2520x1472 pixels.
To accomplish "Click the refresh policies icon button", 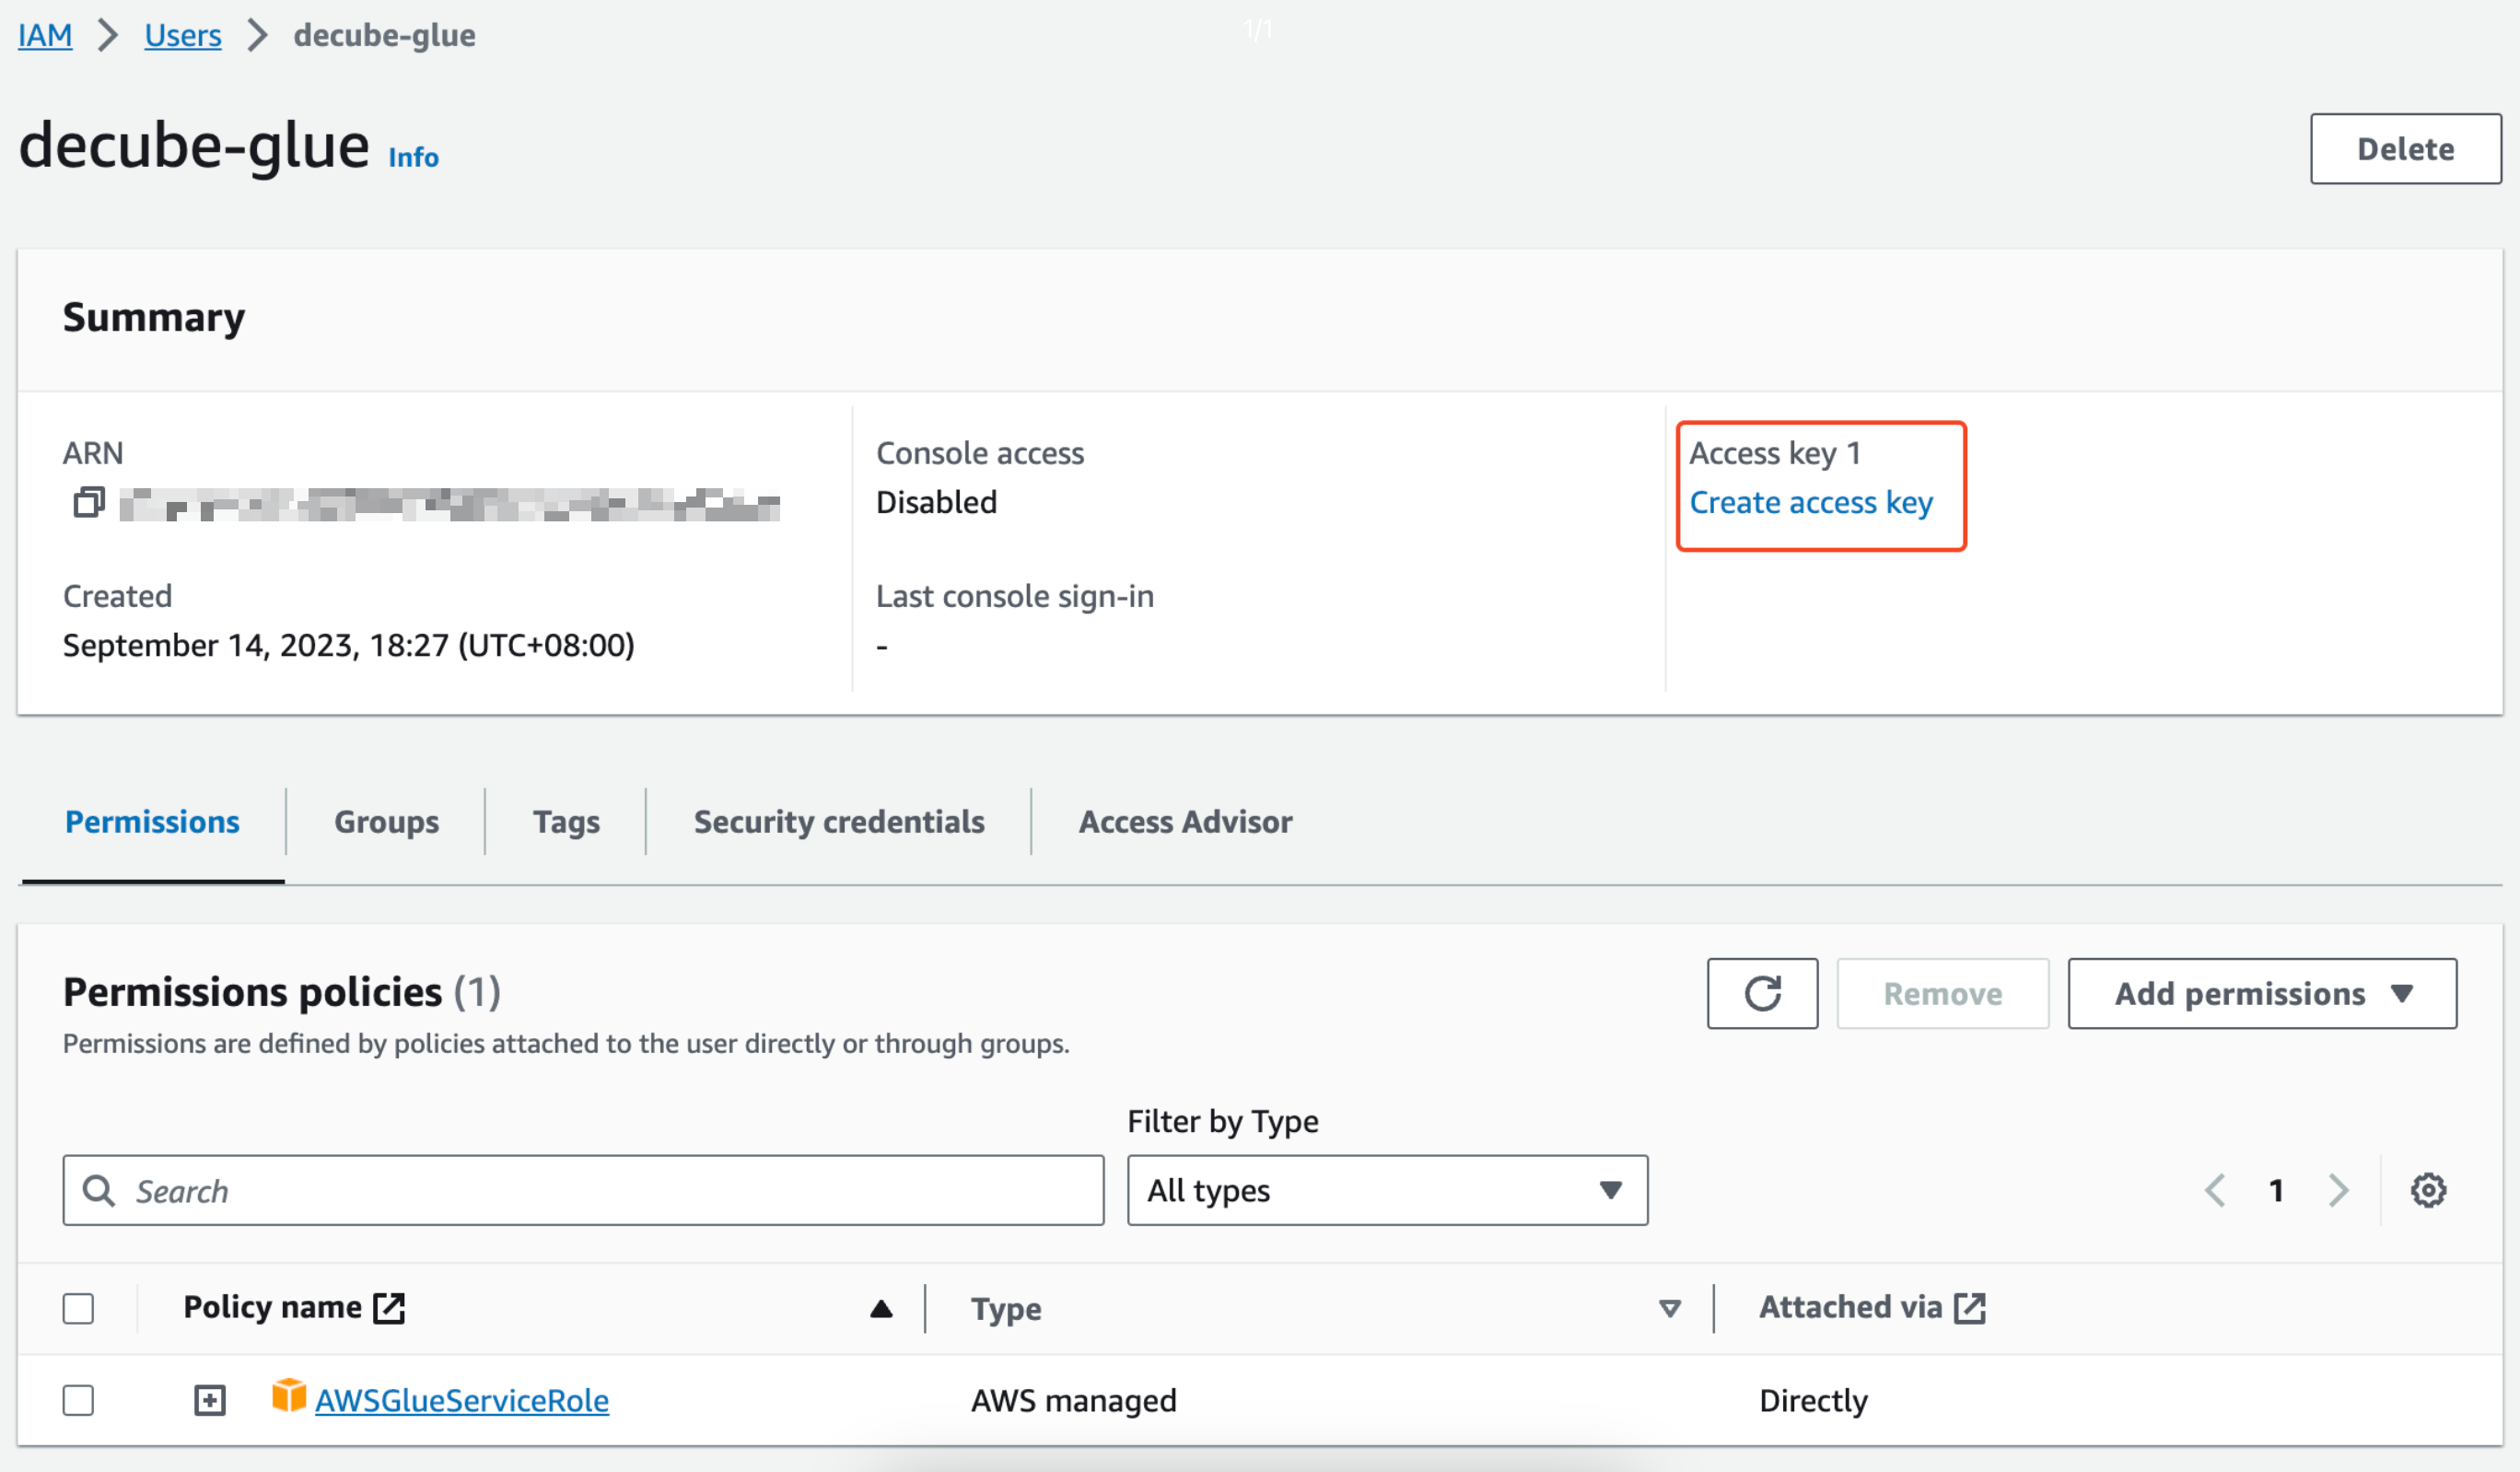I will tap(1761, 993).
